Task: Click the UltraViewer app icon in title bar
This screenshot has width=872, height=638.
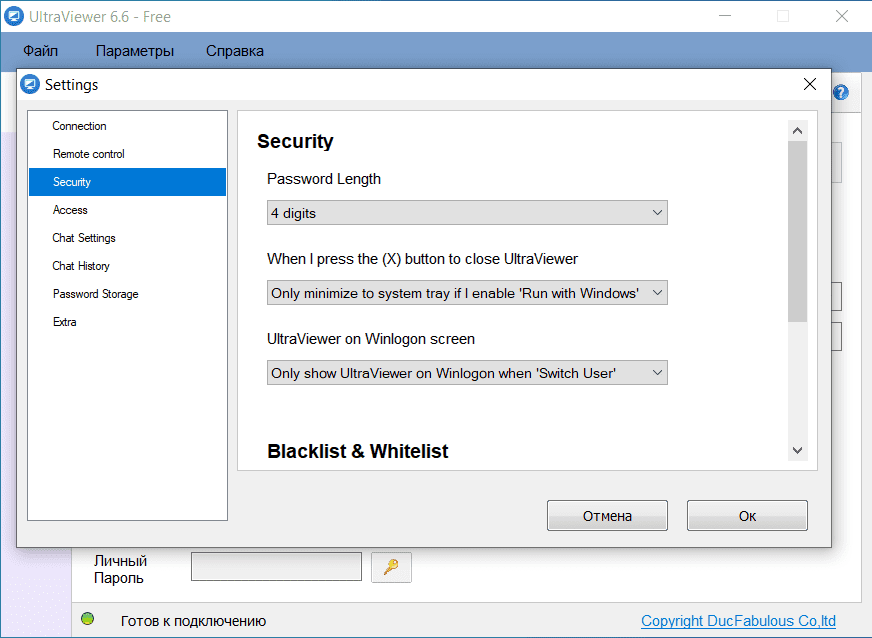Action: coord(13,16)
